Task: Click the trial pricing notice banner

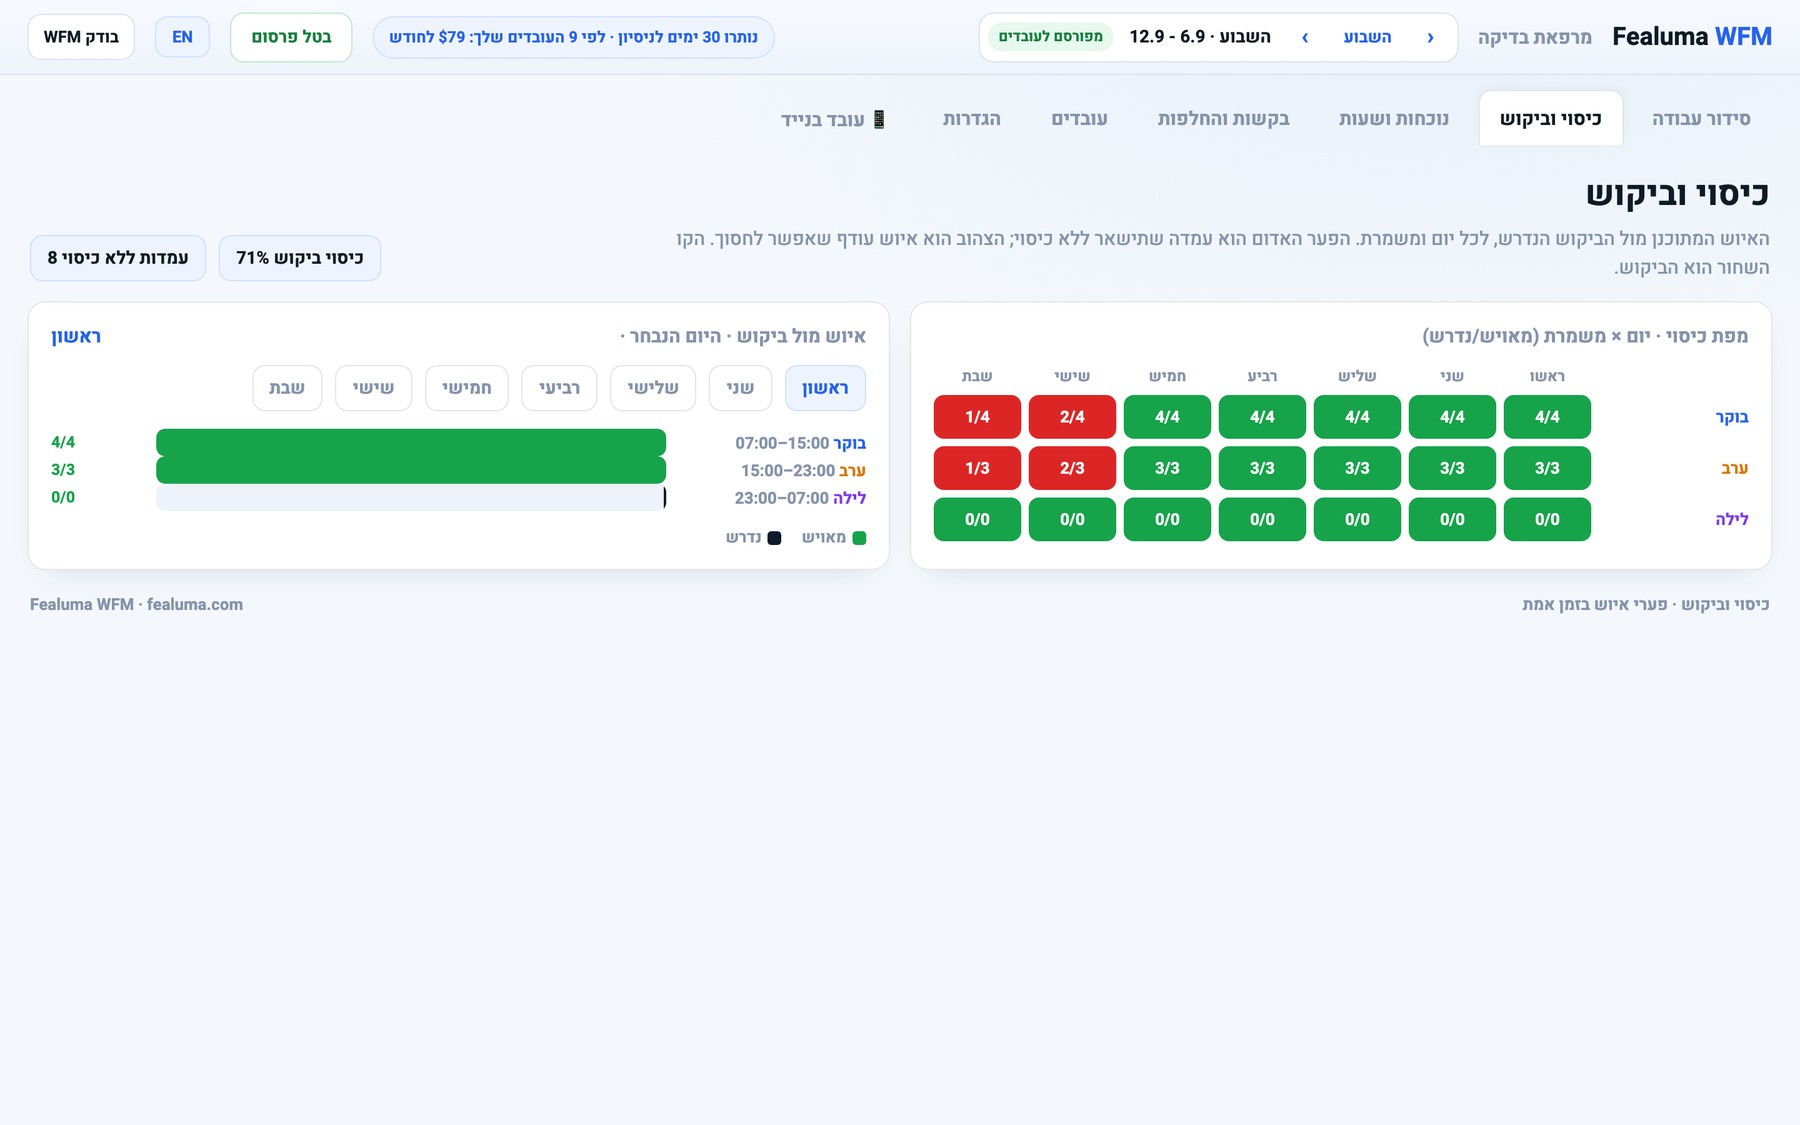Action: [x=573, y=37]
